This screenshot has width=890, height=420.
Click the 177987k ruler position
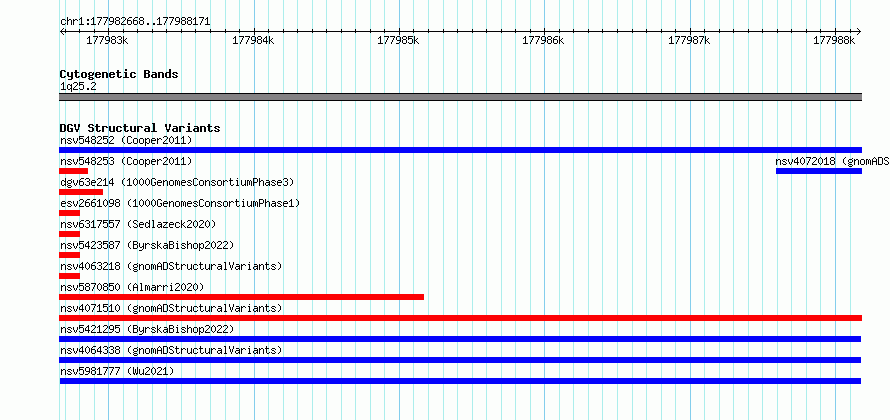coord(690,40)
